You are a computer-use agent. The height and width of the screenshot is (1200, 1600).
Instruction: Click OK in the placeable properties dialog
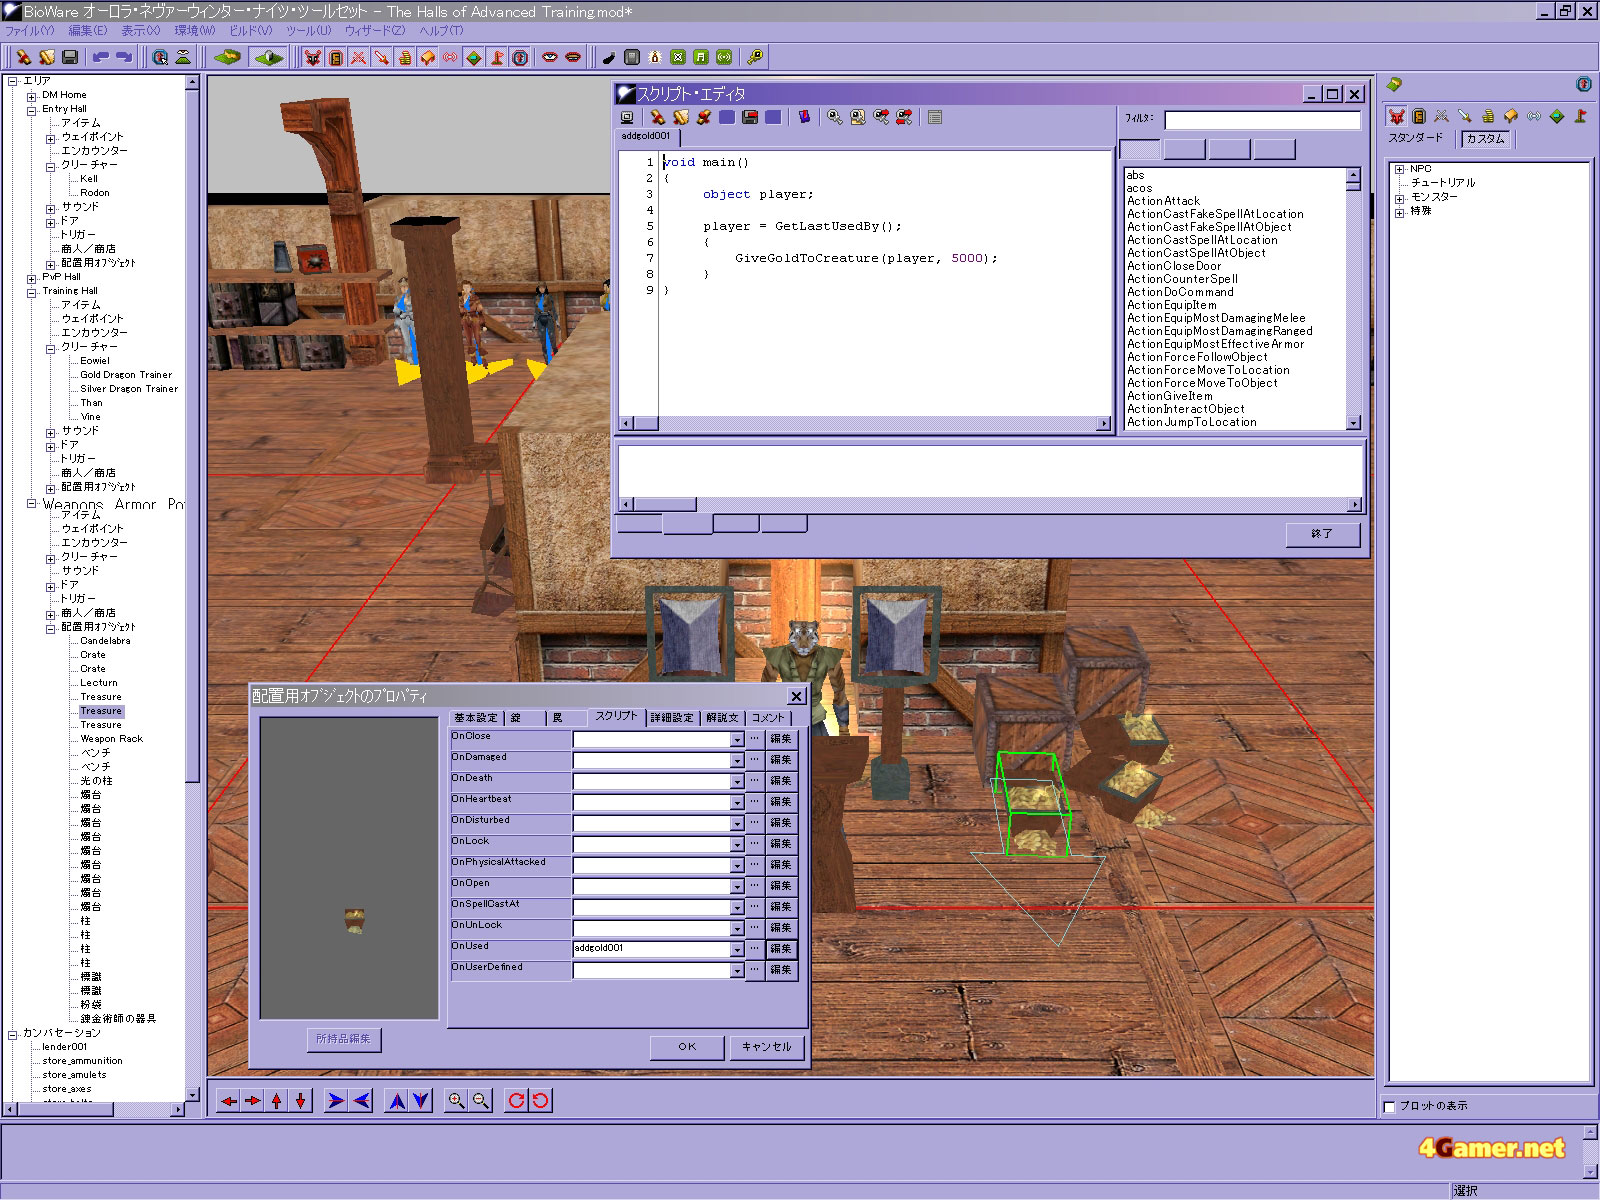click(x=687, y=1047)
